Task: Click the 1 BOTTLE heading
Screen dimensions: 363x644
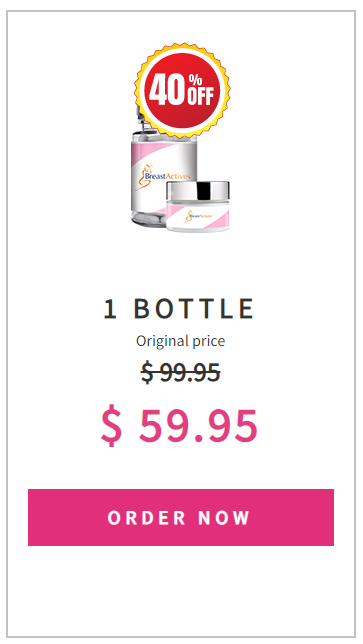Action: (179, 309)
